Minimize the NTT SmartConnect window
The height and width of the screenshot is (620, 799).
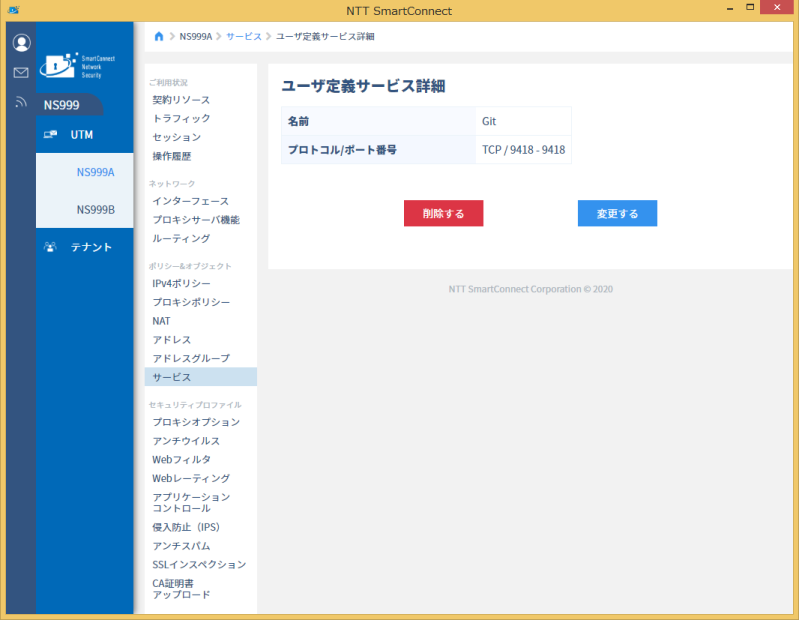[730, 8]
